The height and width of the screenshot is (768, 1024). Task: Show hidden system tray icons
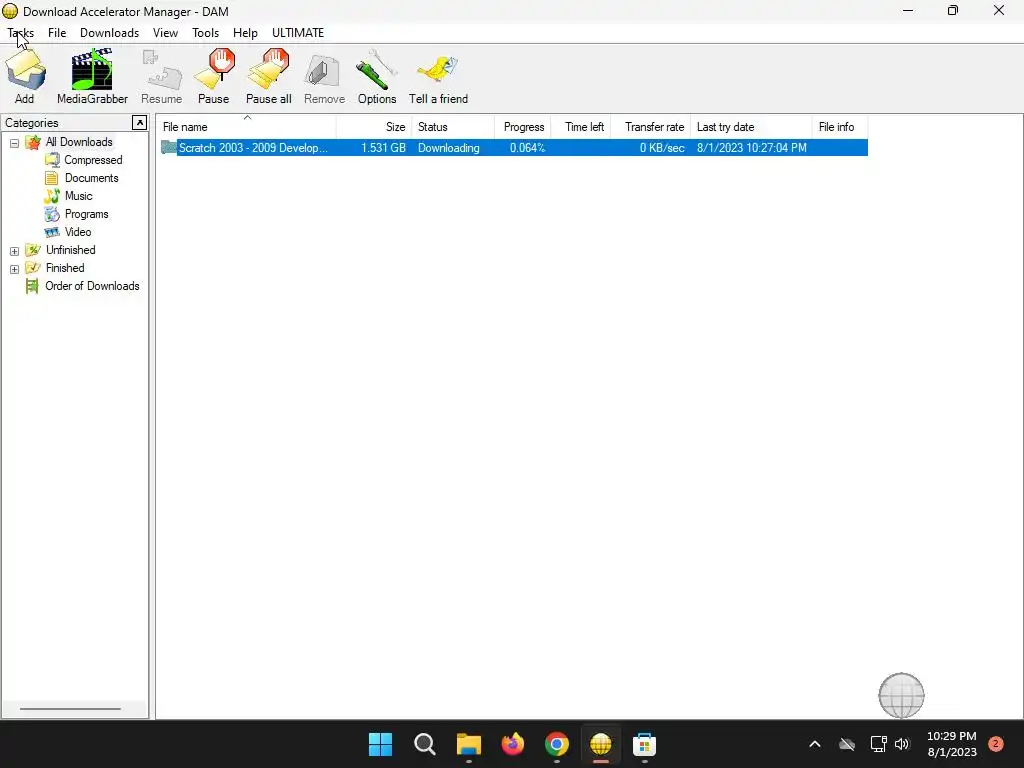coord(815,744)
